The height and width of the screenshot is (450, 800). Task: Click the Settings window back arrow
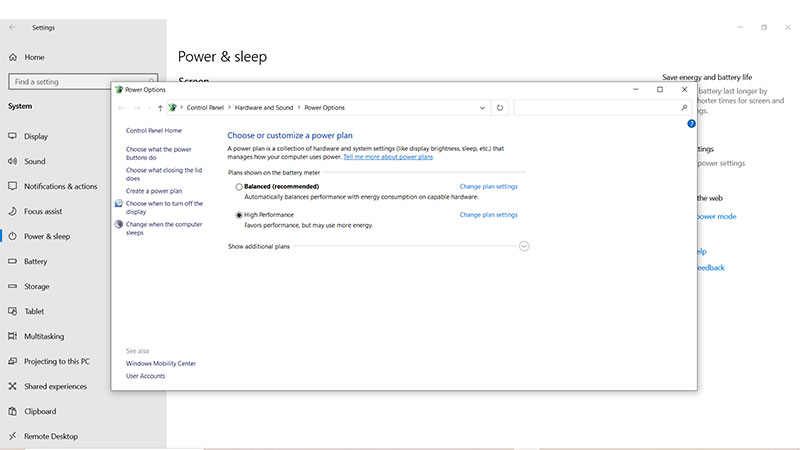click(x=12, y=28)
